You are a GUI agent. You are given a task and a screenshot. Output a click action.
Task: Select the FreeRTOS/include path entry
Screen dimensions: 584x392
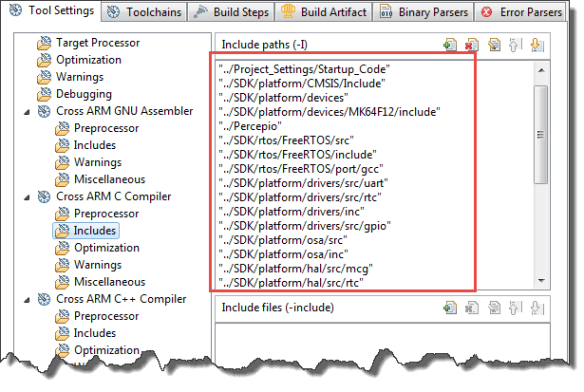click(x=298, y=155)
